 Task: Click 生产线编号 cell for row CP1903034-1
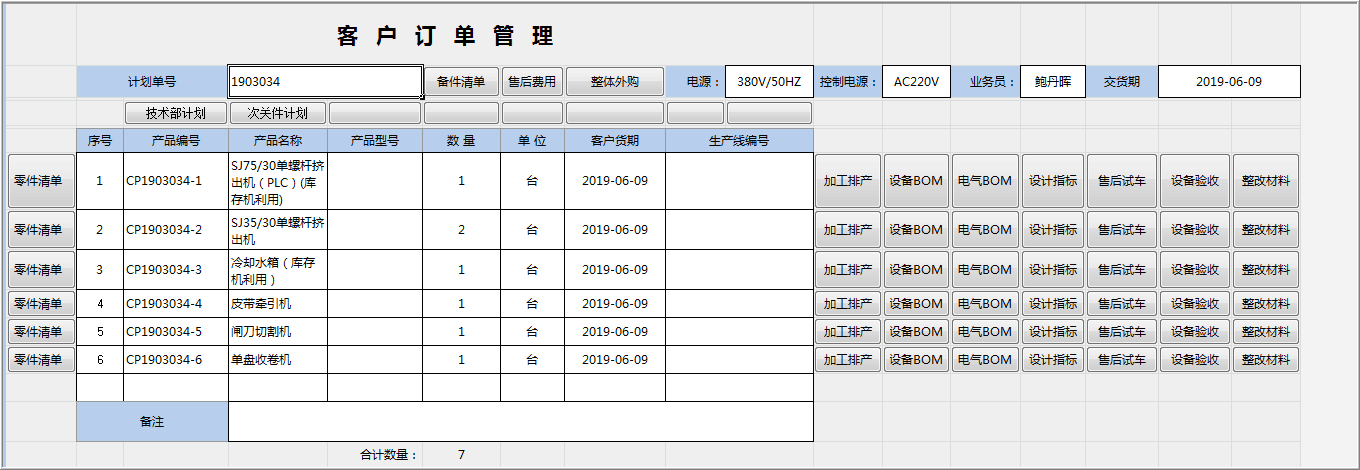pos(739,181)
